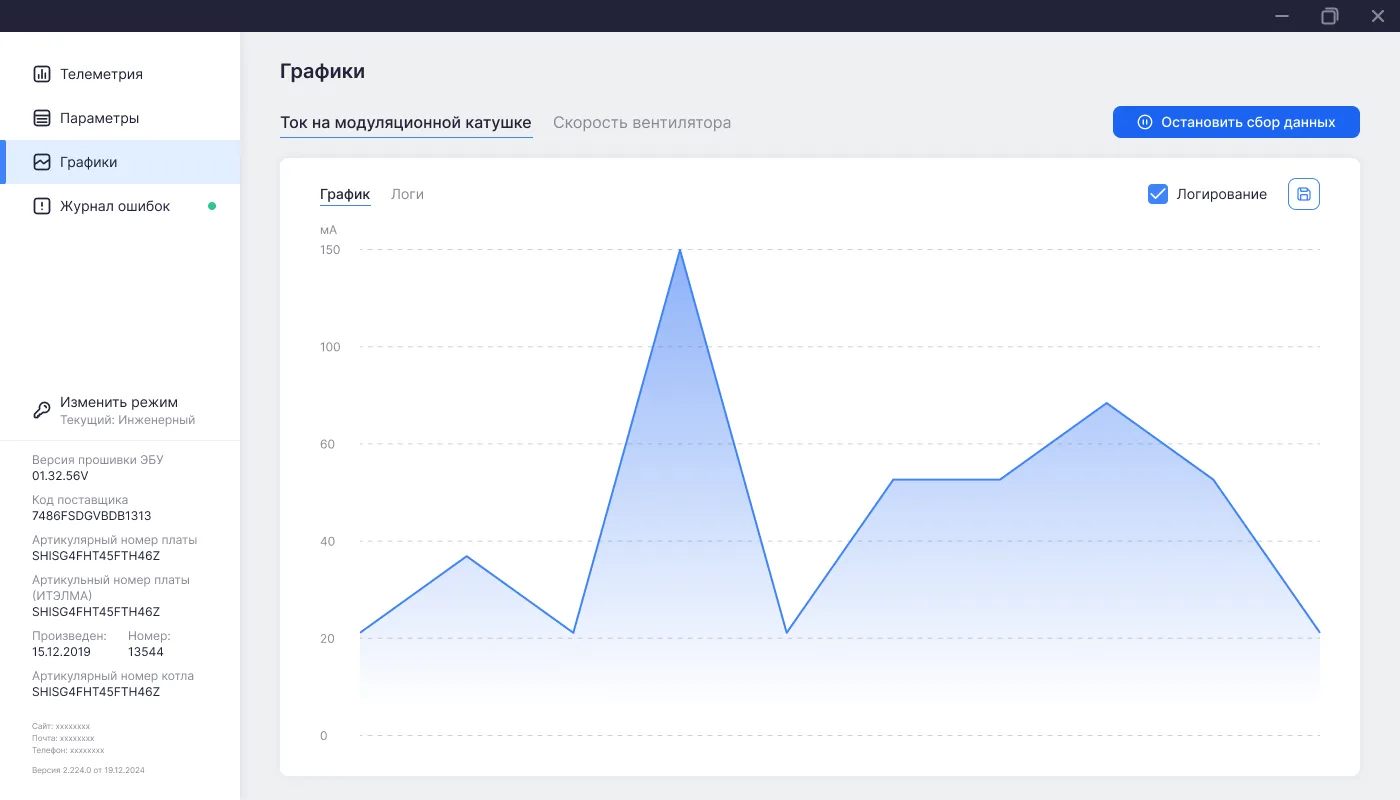Open Журнал ошибок page

pyautogui.click(x=120, y=206)
